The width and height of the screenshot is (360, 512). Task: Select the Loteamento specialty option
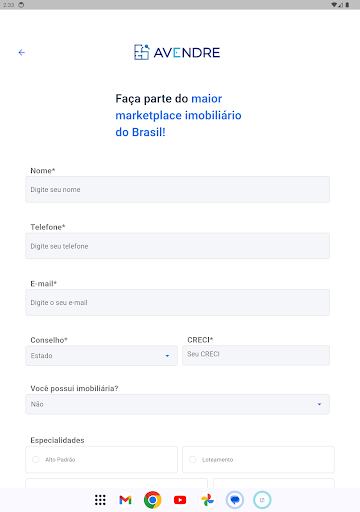pyautogui.click(x=258, y=459)
